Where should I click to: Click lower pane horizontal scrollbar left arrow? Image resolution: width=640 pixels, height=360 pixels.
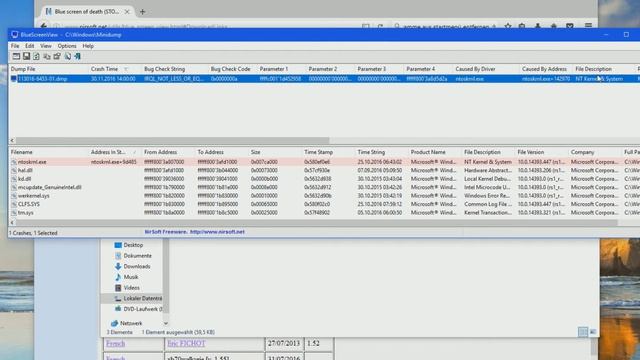[x=12, y=223]
